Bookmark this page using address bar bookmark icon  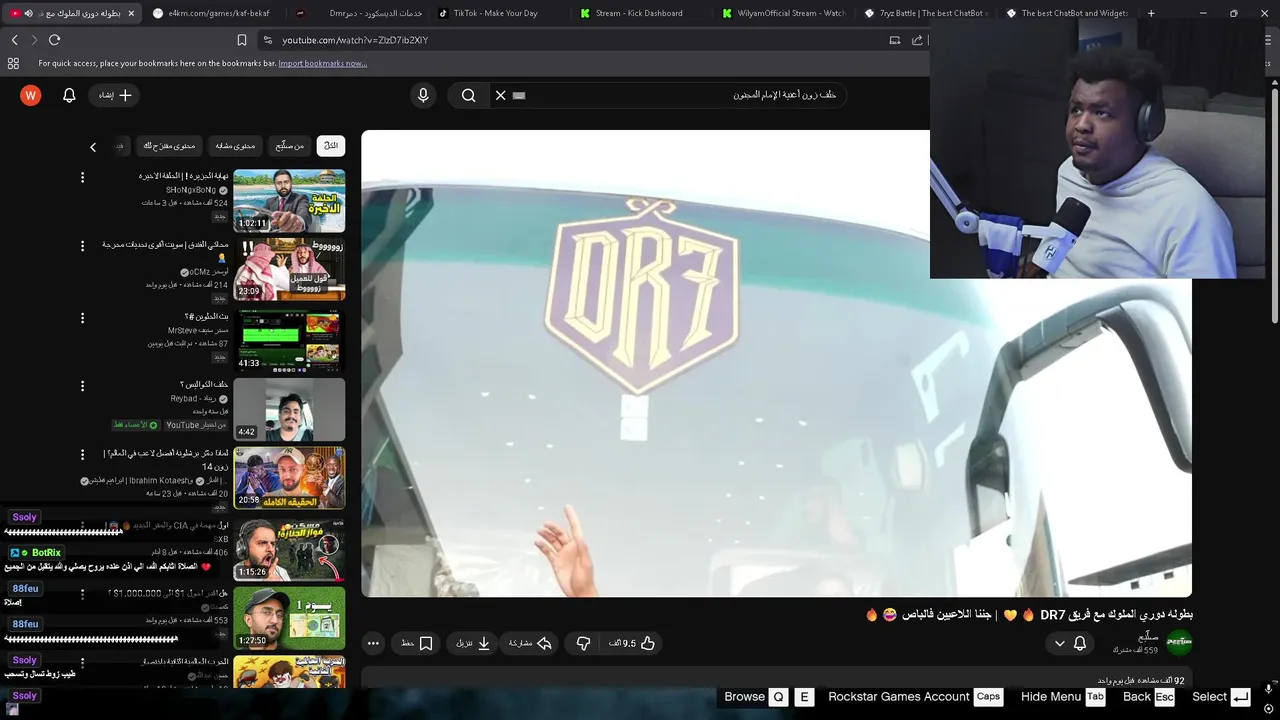pos(242,40)
